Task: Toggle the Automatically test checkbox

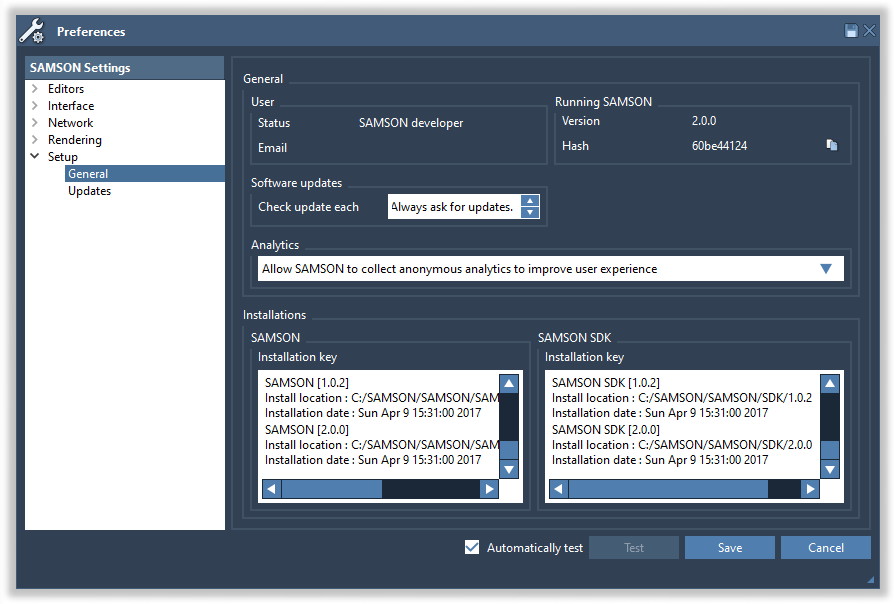Action: click(472, 547)
